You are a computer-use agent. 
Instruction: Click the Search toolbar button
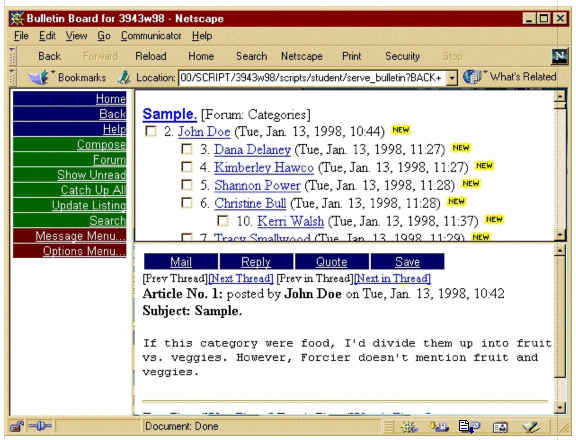pos(252,56)
